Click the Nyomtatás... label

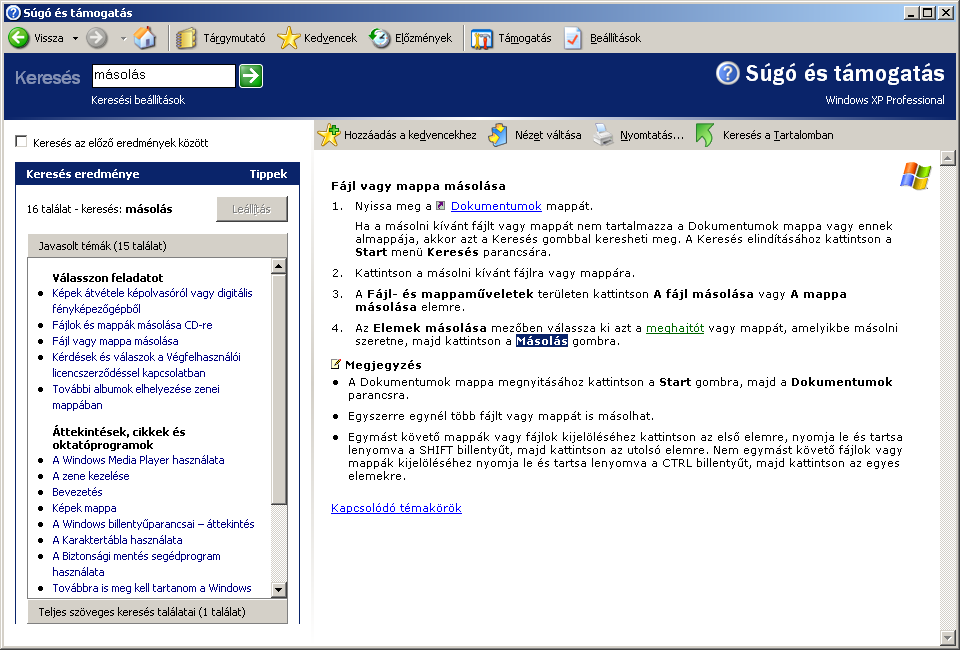tap(652, 135)
